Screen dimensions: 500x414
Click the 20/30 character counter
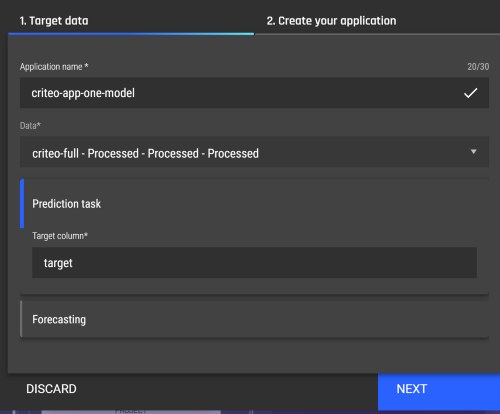pos(478,67)
